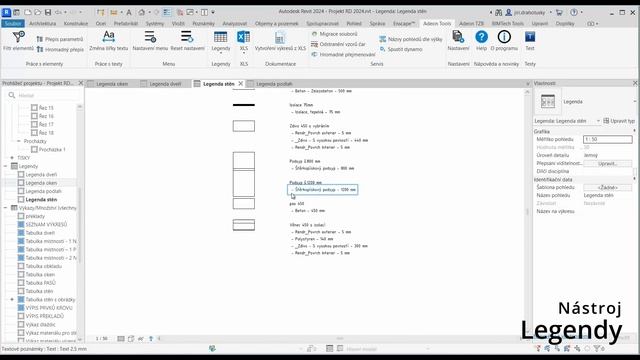Switch to the Systémy ribbon tab
Screen dimensions: 640x360
coord(155,24)
